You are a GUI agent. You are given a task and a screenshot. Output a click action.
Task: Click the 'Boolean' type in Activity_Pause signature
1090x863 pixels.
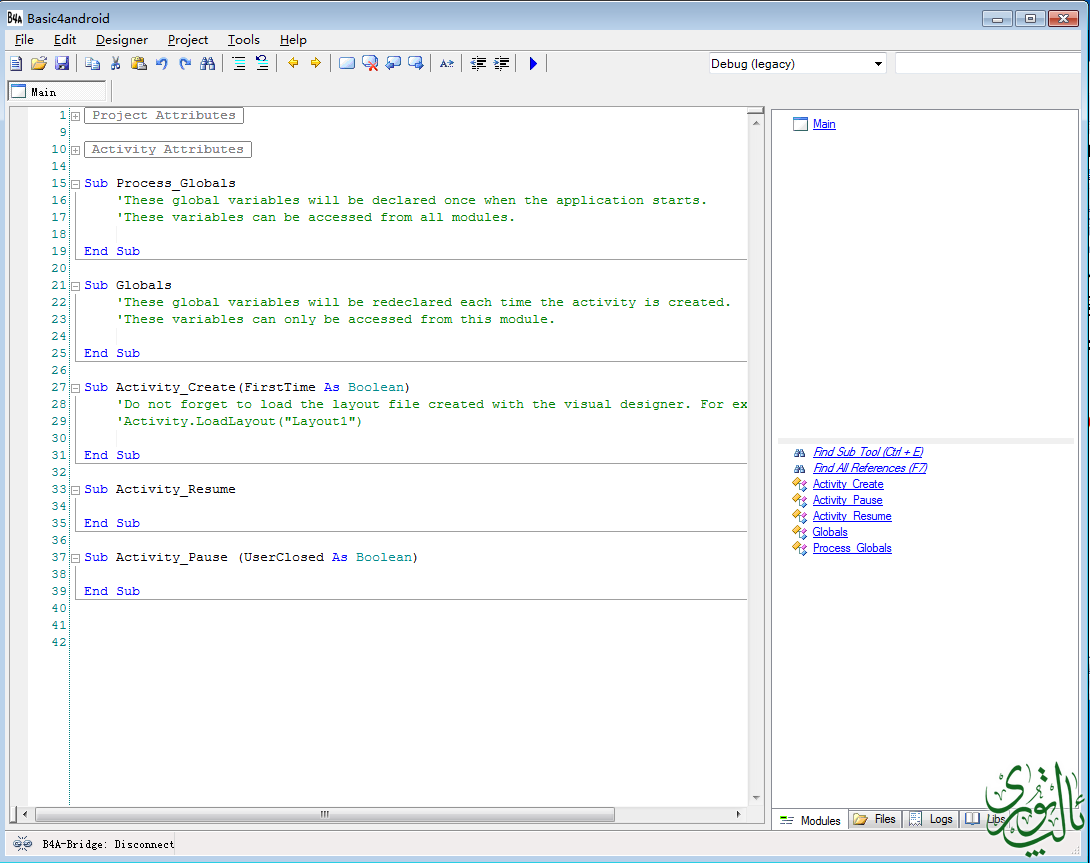[x=384, y=558]
